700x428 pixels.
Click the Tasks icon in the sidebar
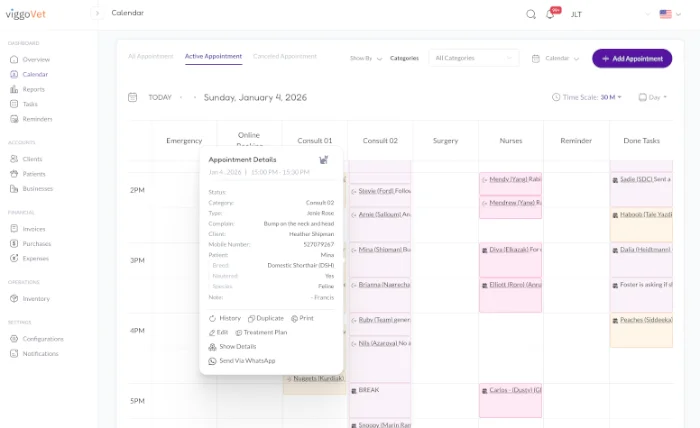[14, 104]
